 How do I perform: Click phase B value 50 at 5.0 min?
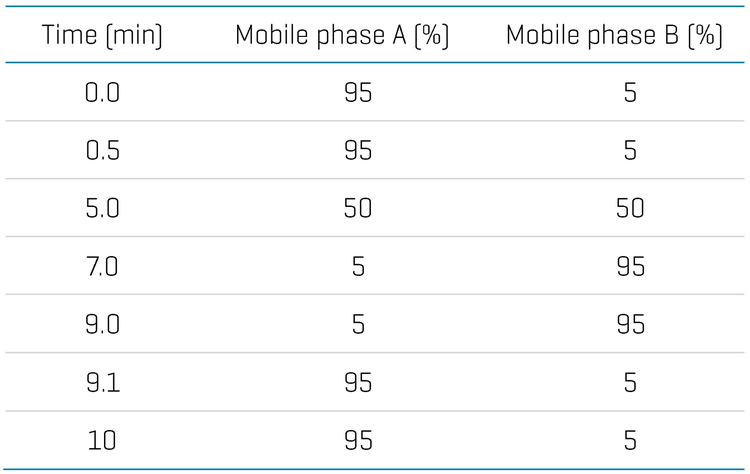[x=630, y=209]
